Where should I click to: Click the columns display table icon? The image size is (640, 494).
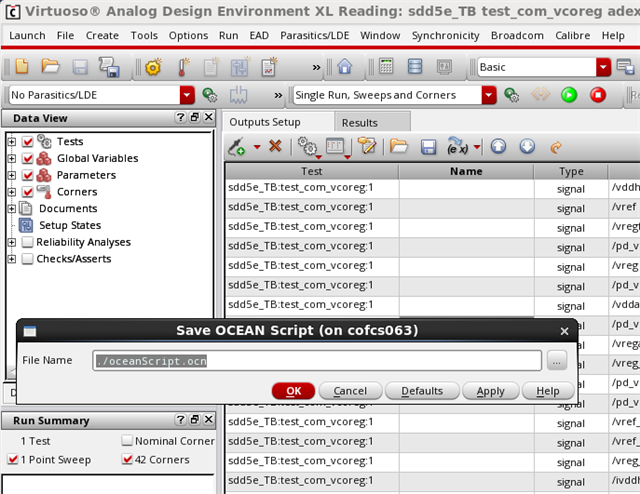(335, 146)
